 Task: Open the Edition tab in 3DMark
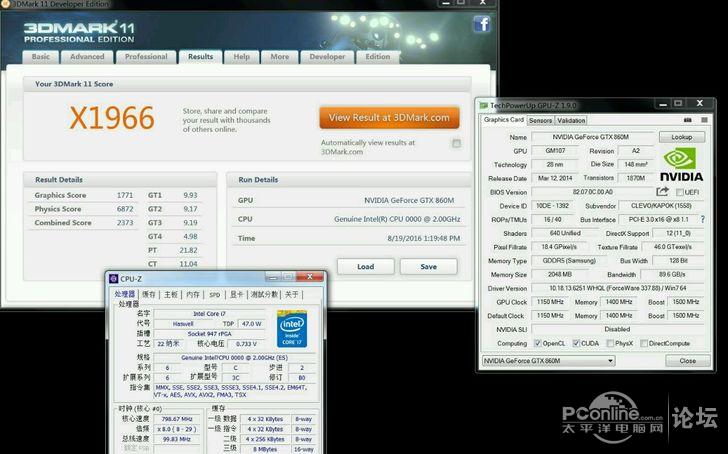(377, 57)
